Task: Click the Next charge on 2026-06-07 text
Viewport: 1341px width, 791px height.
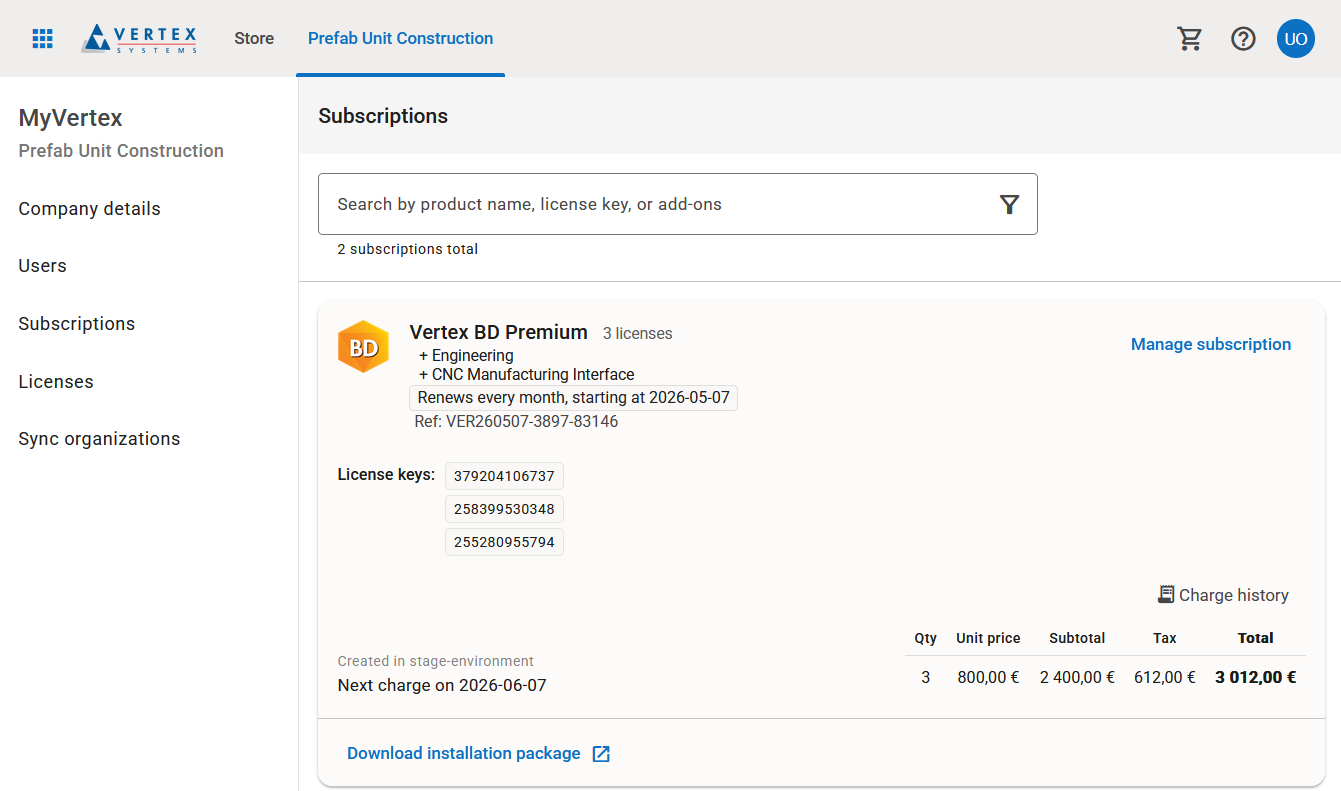Action: pos(442,686)
